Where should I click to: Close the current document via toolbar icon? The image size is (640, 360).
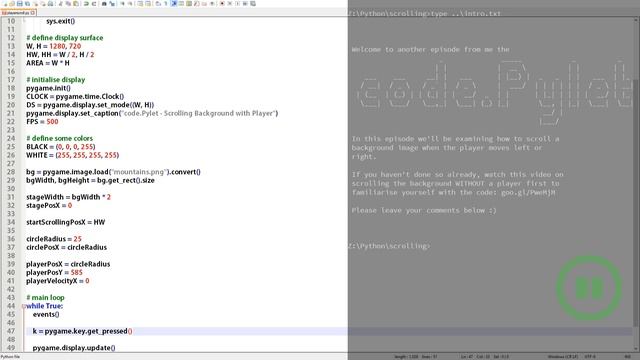pos(35,4)
